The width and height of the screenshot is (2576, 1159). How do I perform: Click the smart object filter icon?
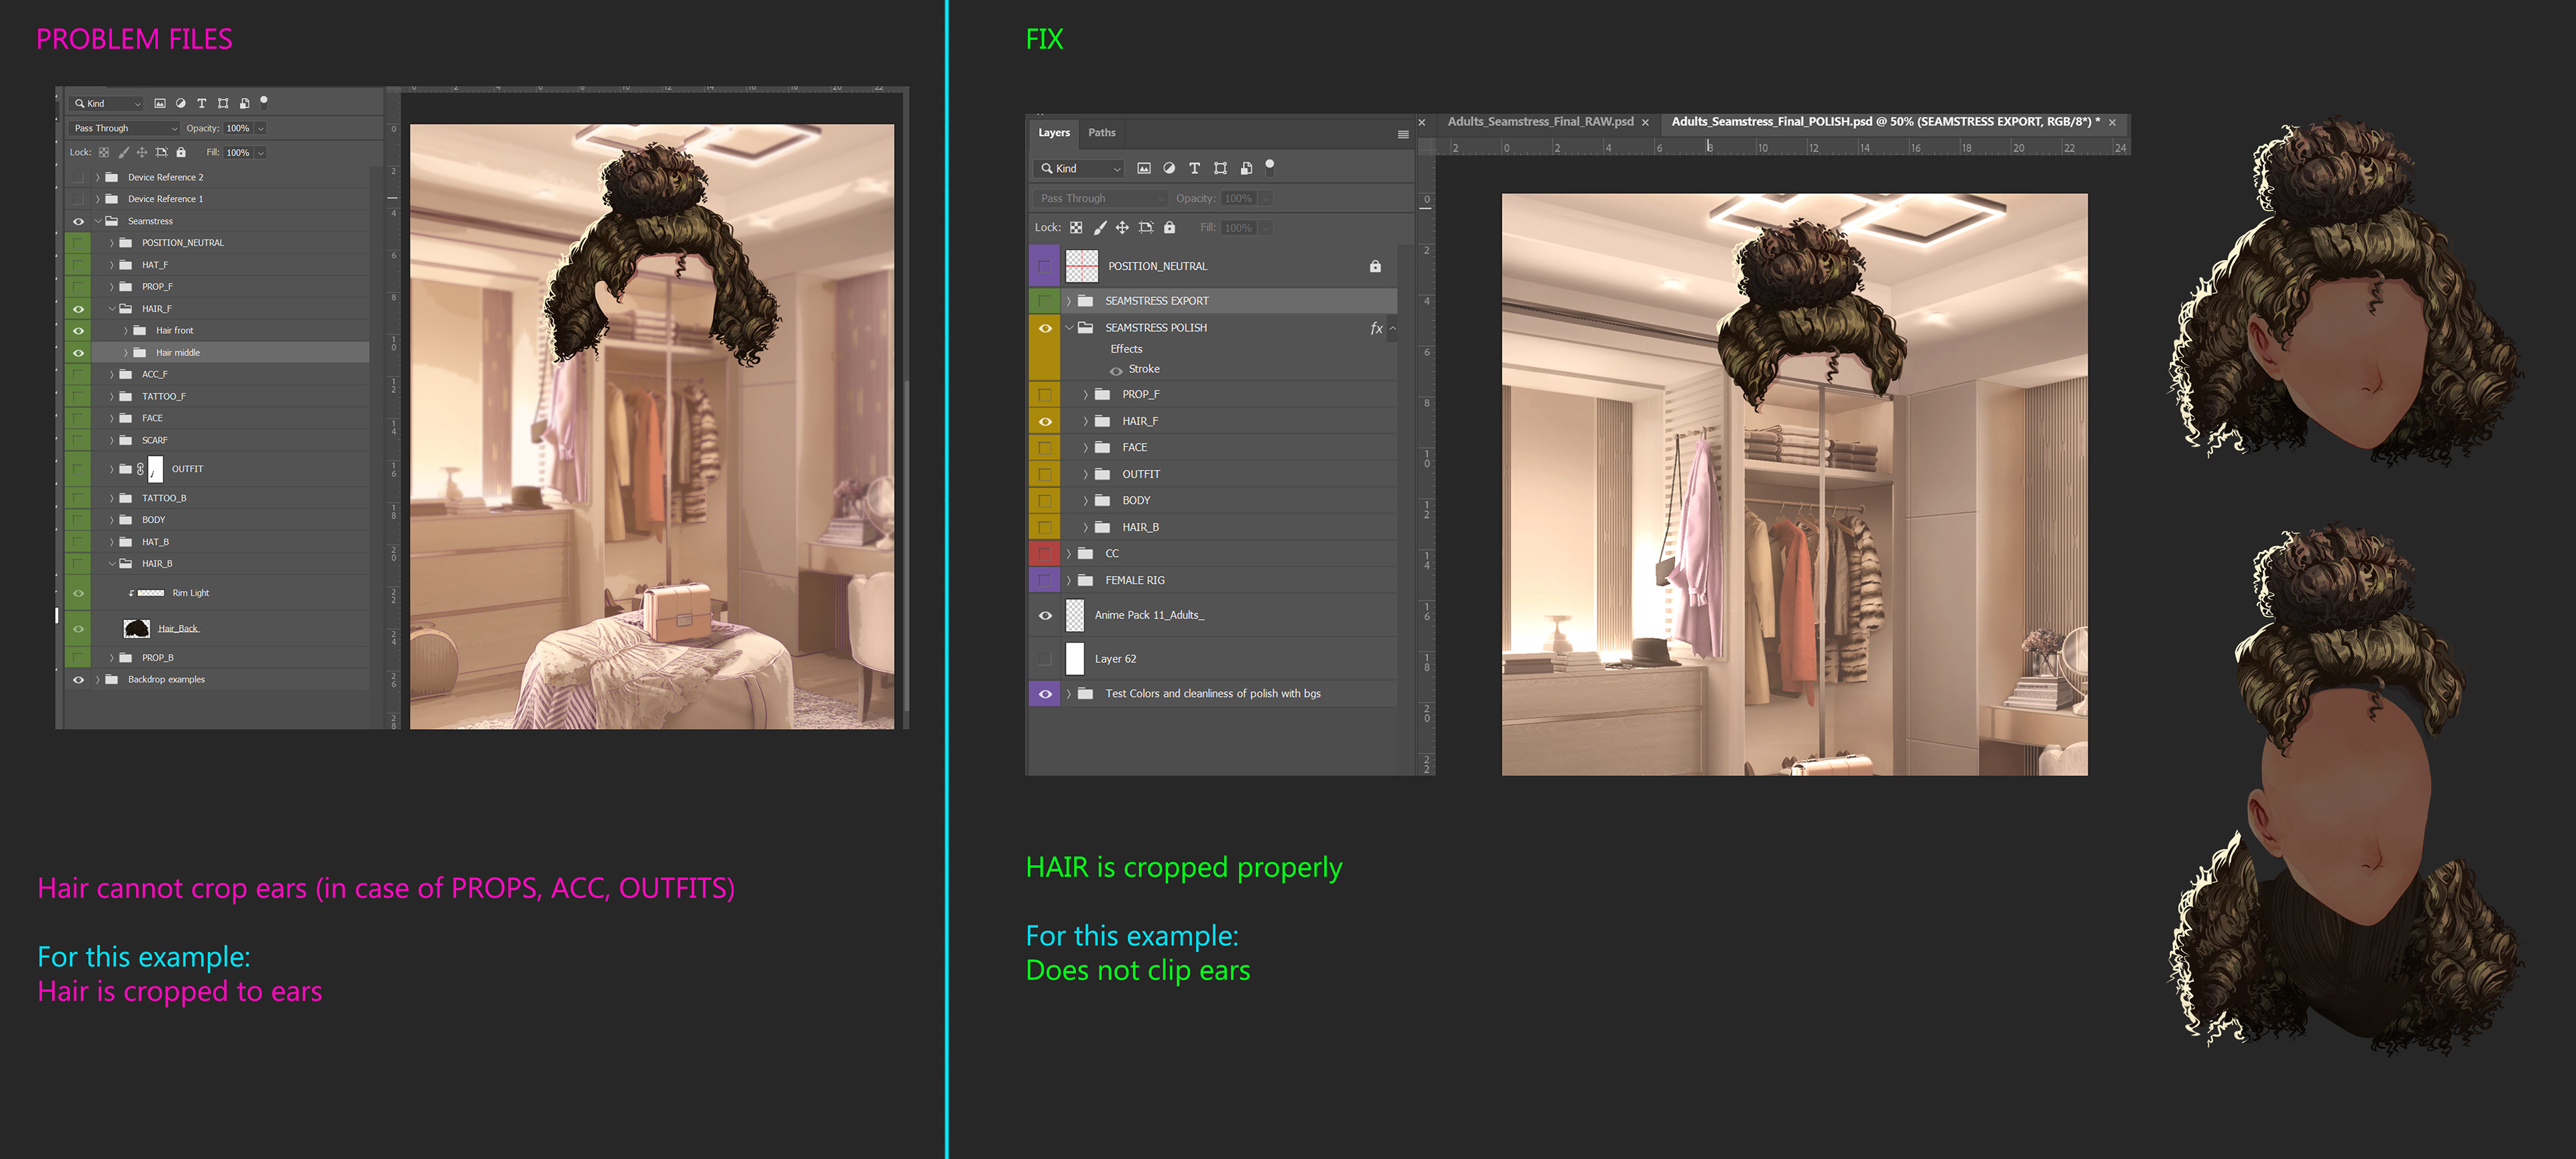(x=1246, y=168)
